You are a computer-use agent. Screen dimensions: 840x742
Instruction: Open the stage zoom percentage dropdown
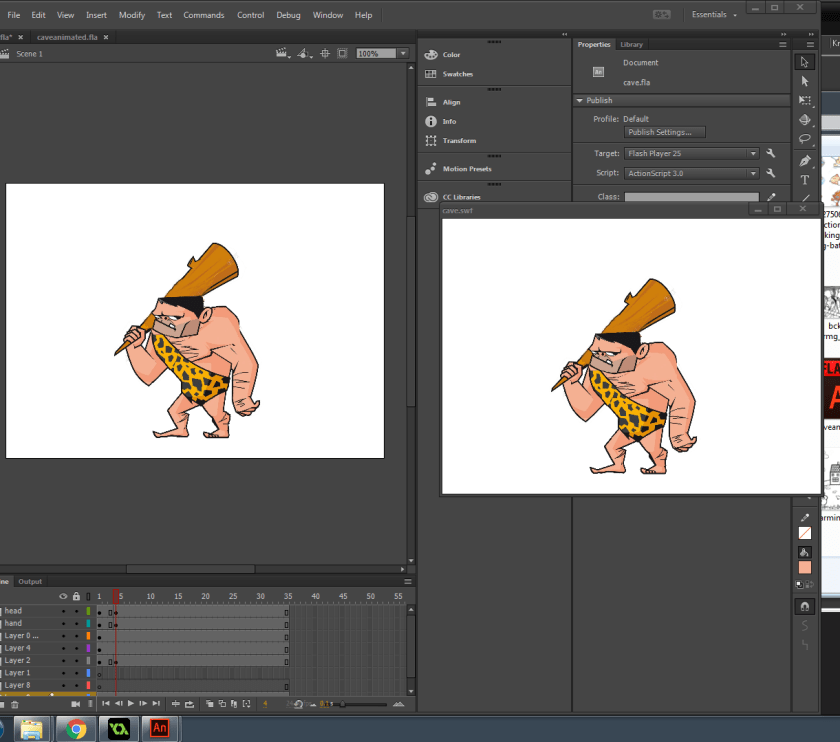(x=403, y=54)
